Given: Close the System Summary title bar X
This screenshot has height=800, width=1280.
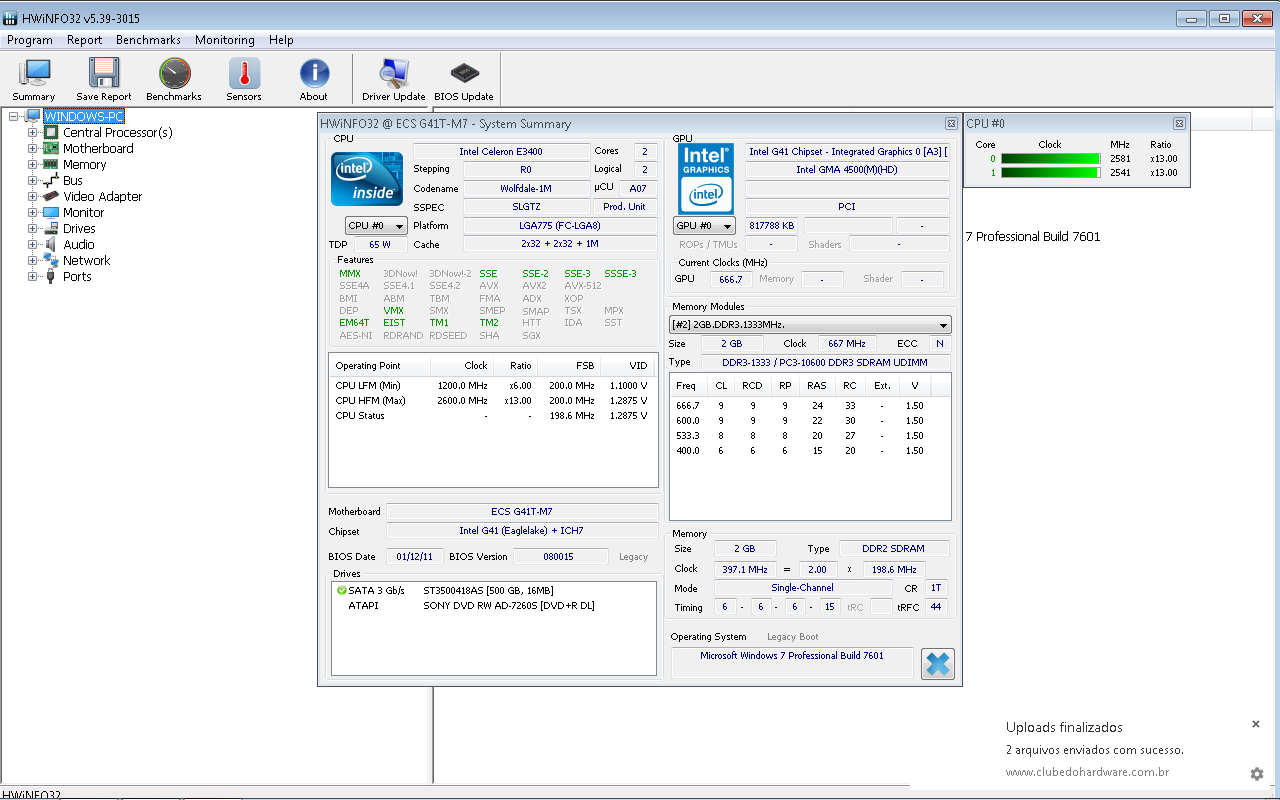Looking at the screenshot, I should (x=951, y=124).
